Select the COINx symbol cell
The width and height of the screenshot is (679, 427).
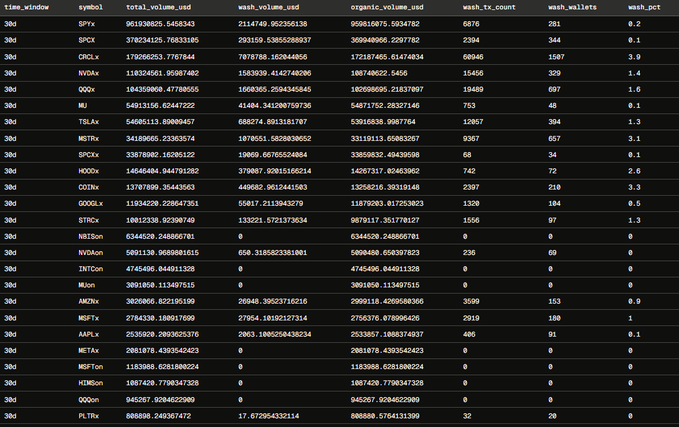point(89,187)
